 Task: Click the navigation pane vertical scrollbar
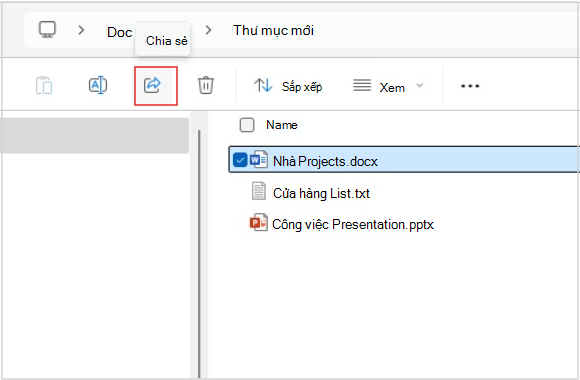[199, 253]
